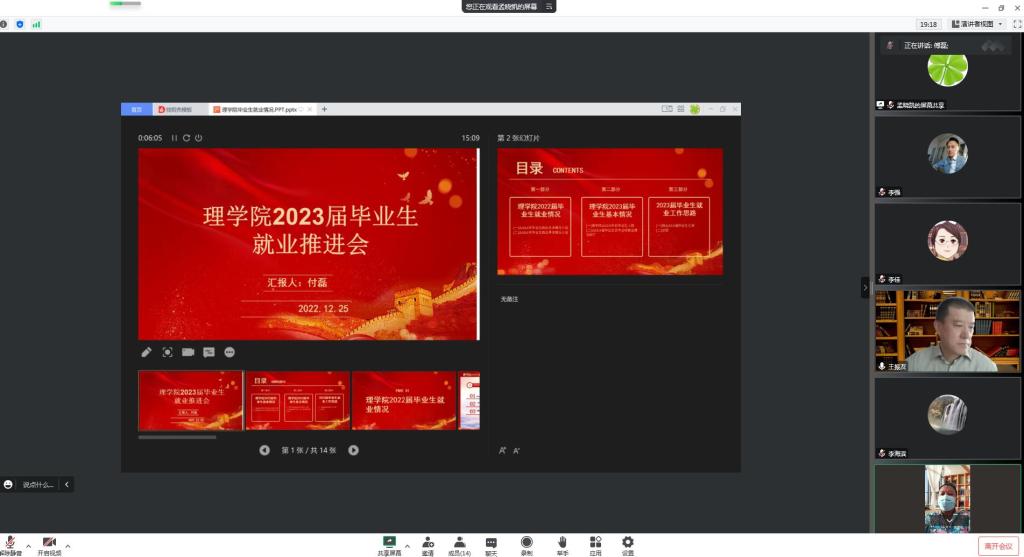The image size is (1024, 557).
Task: Pause the presentation timer
Action: [x=174, y=138]
